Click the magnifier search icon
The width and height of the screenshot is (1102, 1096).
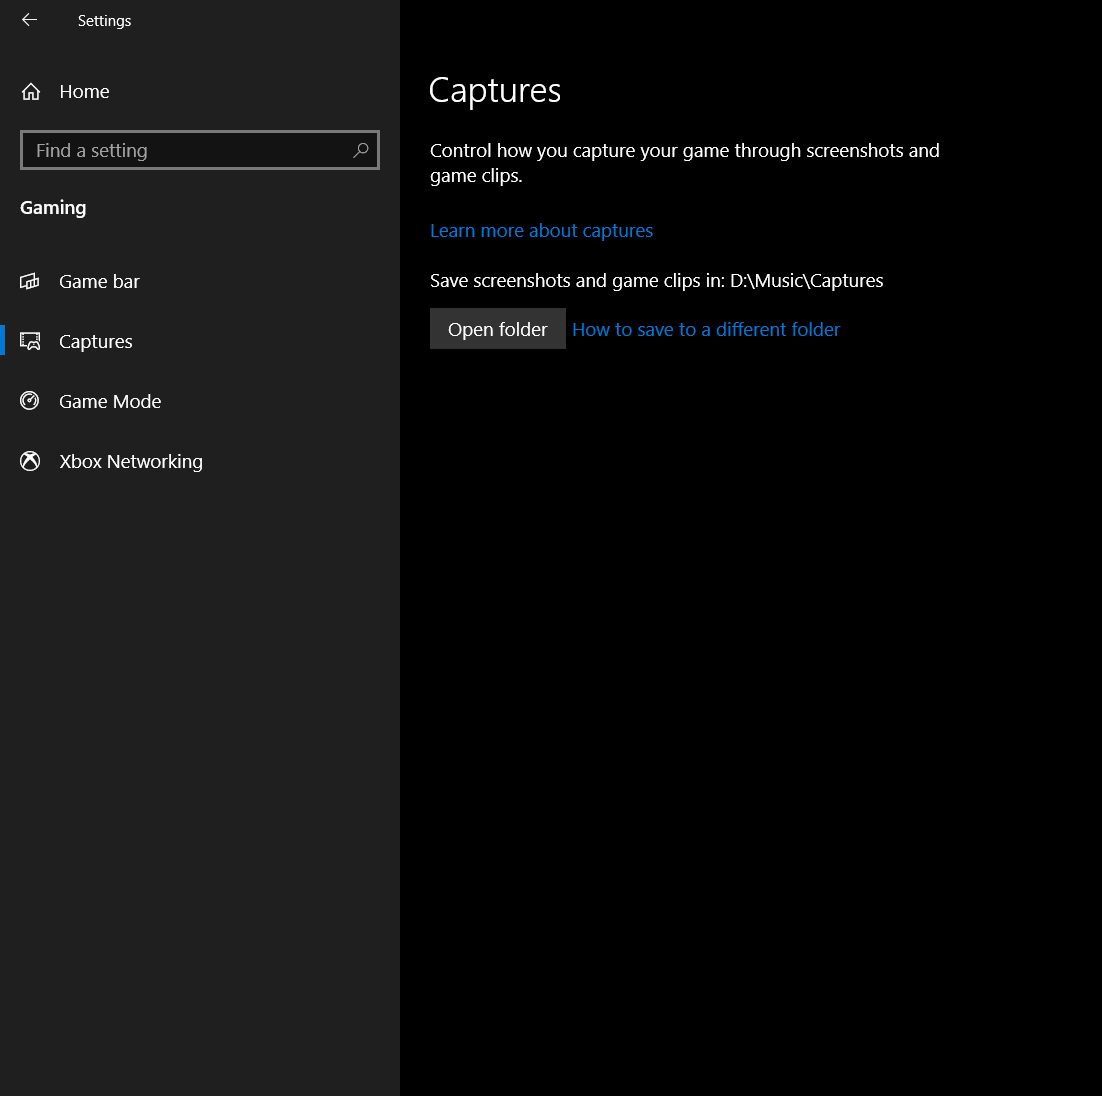[361, 150]
